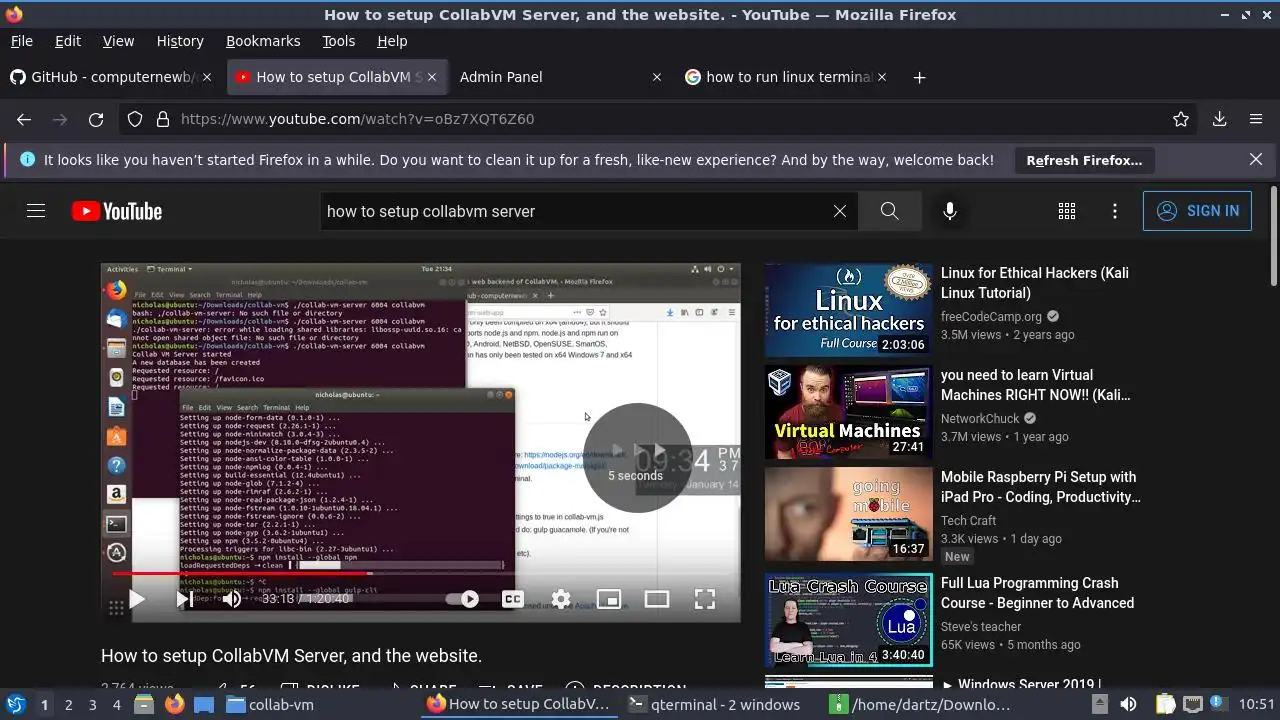The width and height of the screenshot is (1280, 720).
Task: Skip to next video in player
Action: pyautogui.click(x=185, y=599)
